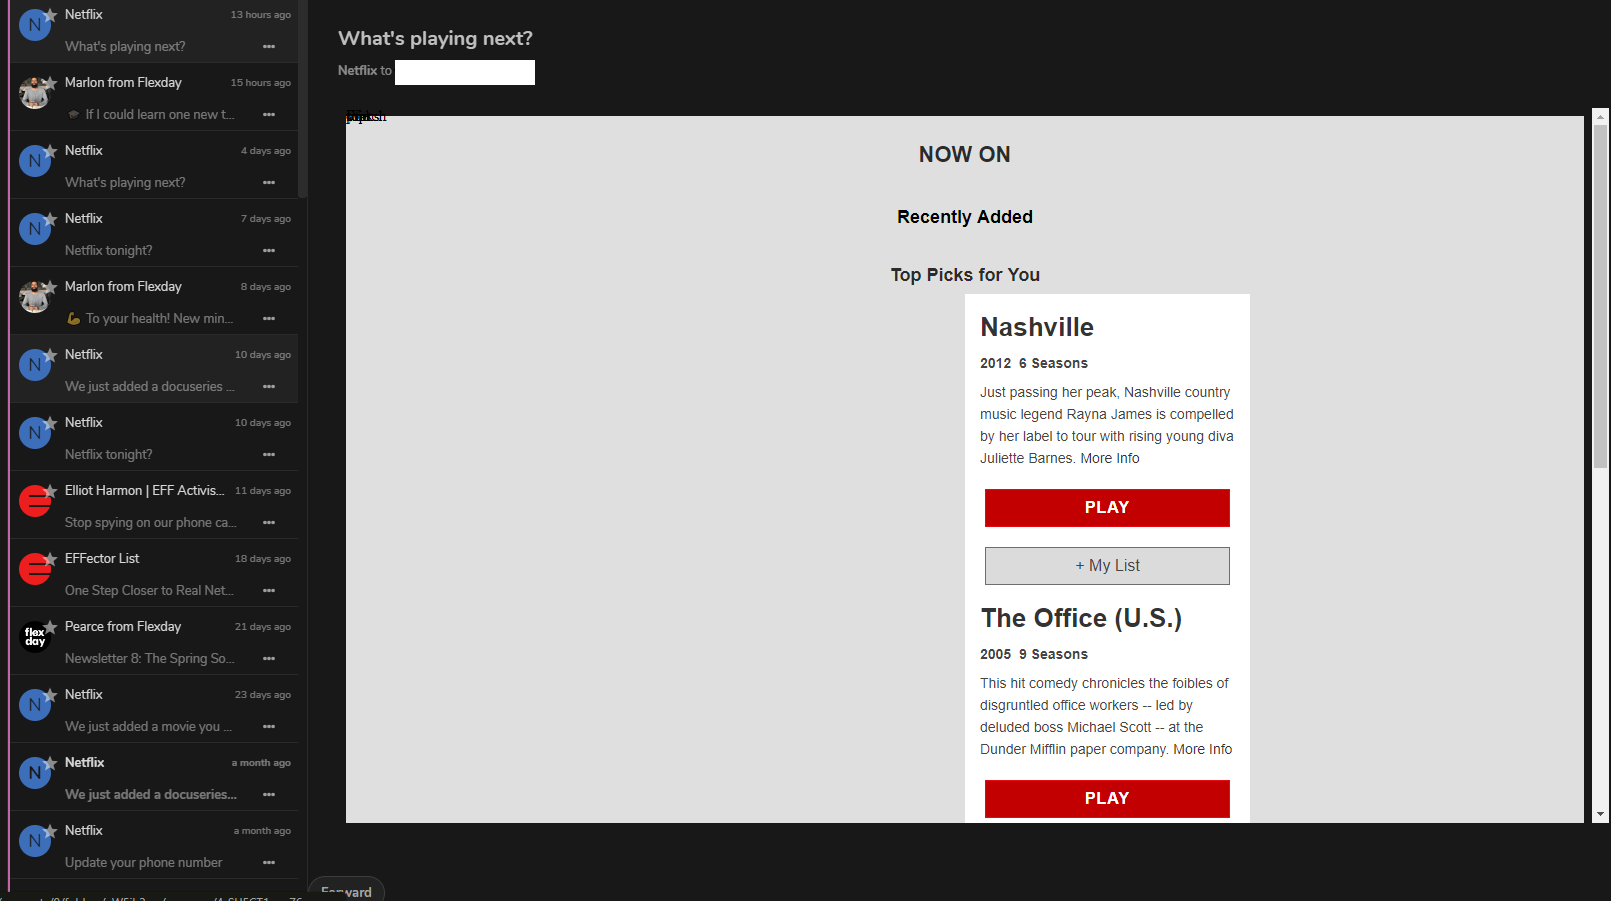Click Netflix avatar beside 'We just added a docuseries' 10 days ago
The height and width of the screenshot is (901, 1611).
point(35,365)
